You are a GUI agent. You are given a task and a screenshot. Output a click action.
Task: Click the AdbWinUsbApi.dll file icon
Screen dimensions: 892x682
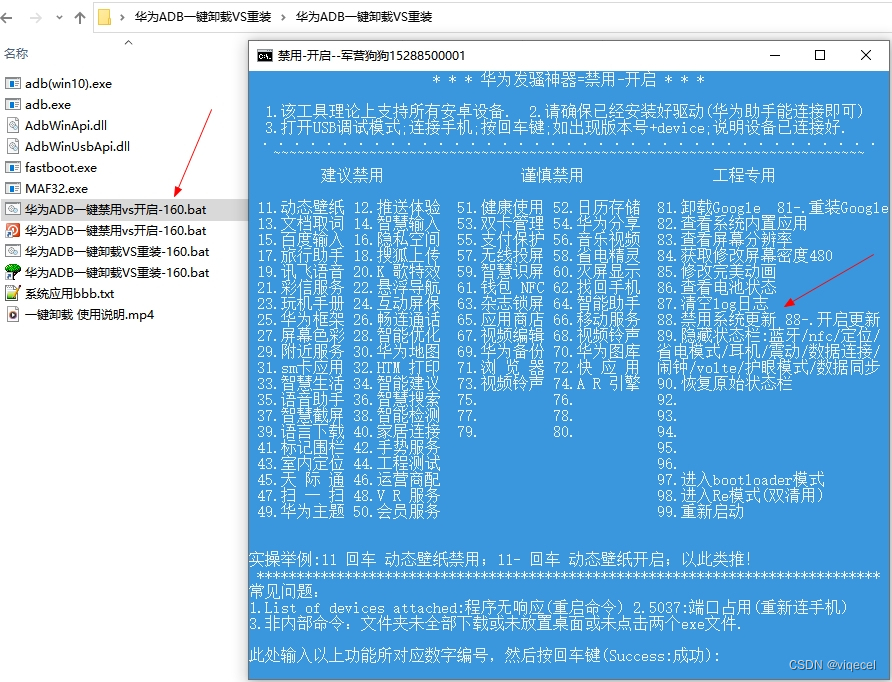[x=13, y=147]
